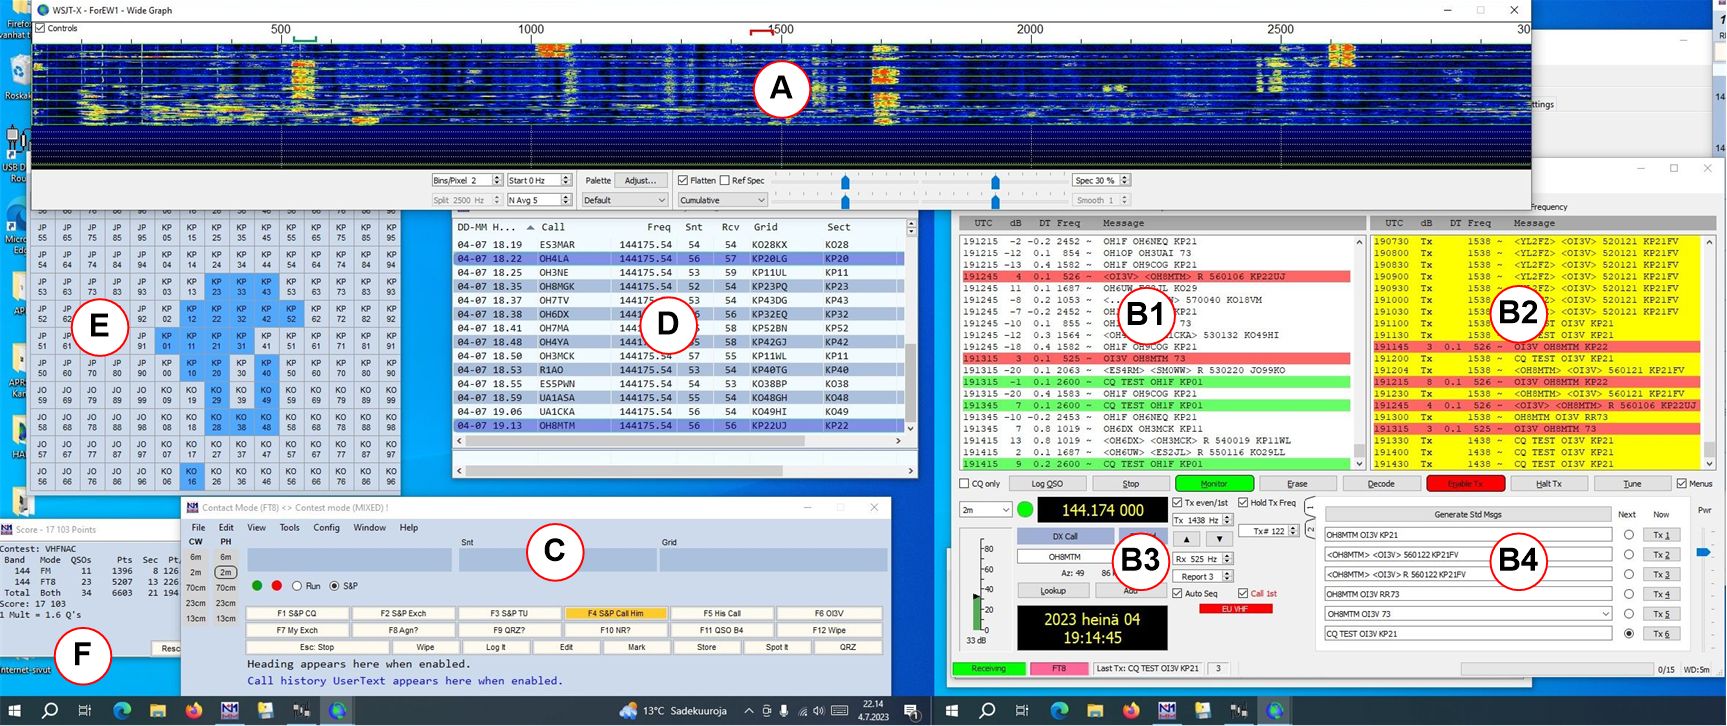This screenshot has width=1727, height=726.
Task: Switch to WSJT-X globe icon on left taskbar
Action: click(337, 711)
